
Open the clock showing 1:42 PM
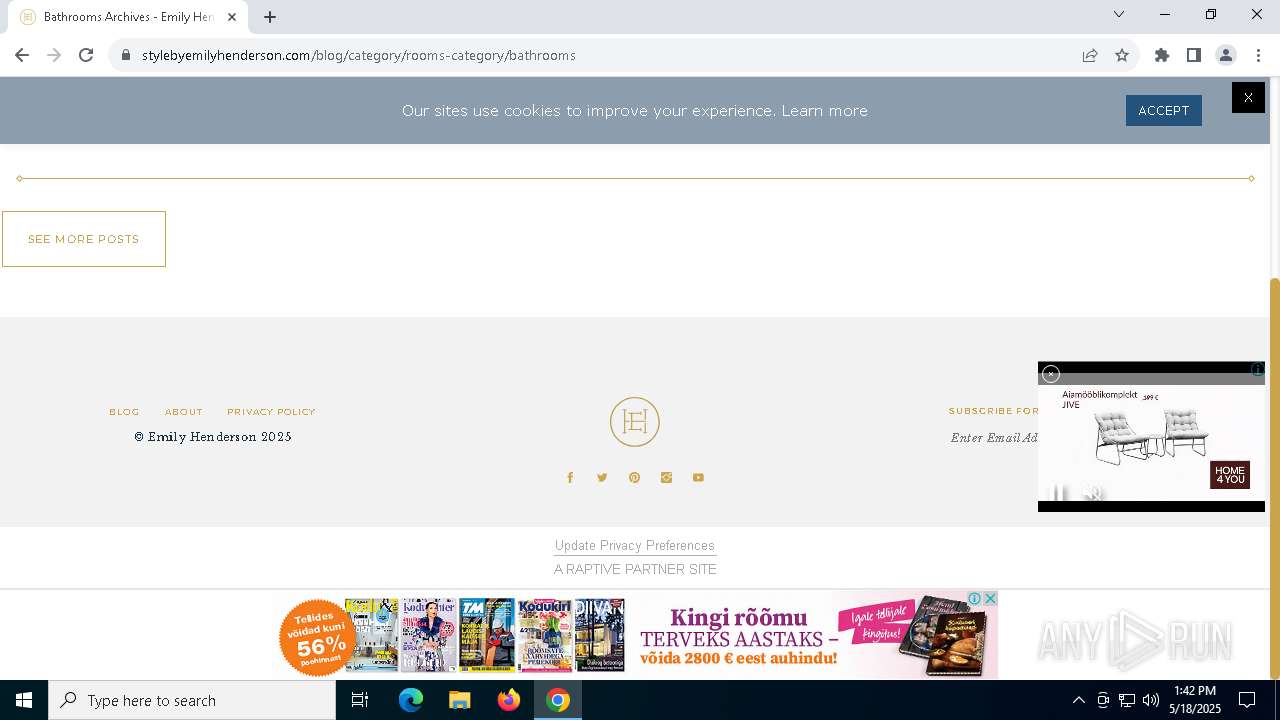coord(1195,700)
